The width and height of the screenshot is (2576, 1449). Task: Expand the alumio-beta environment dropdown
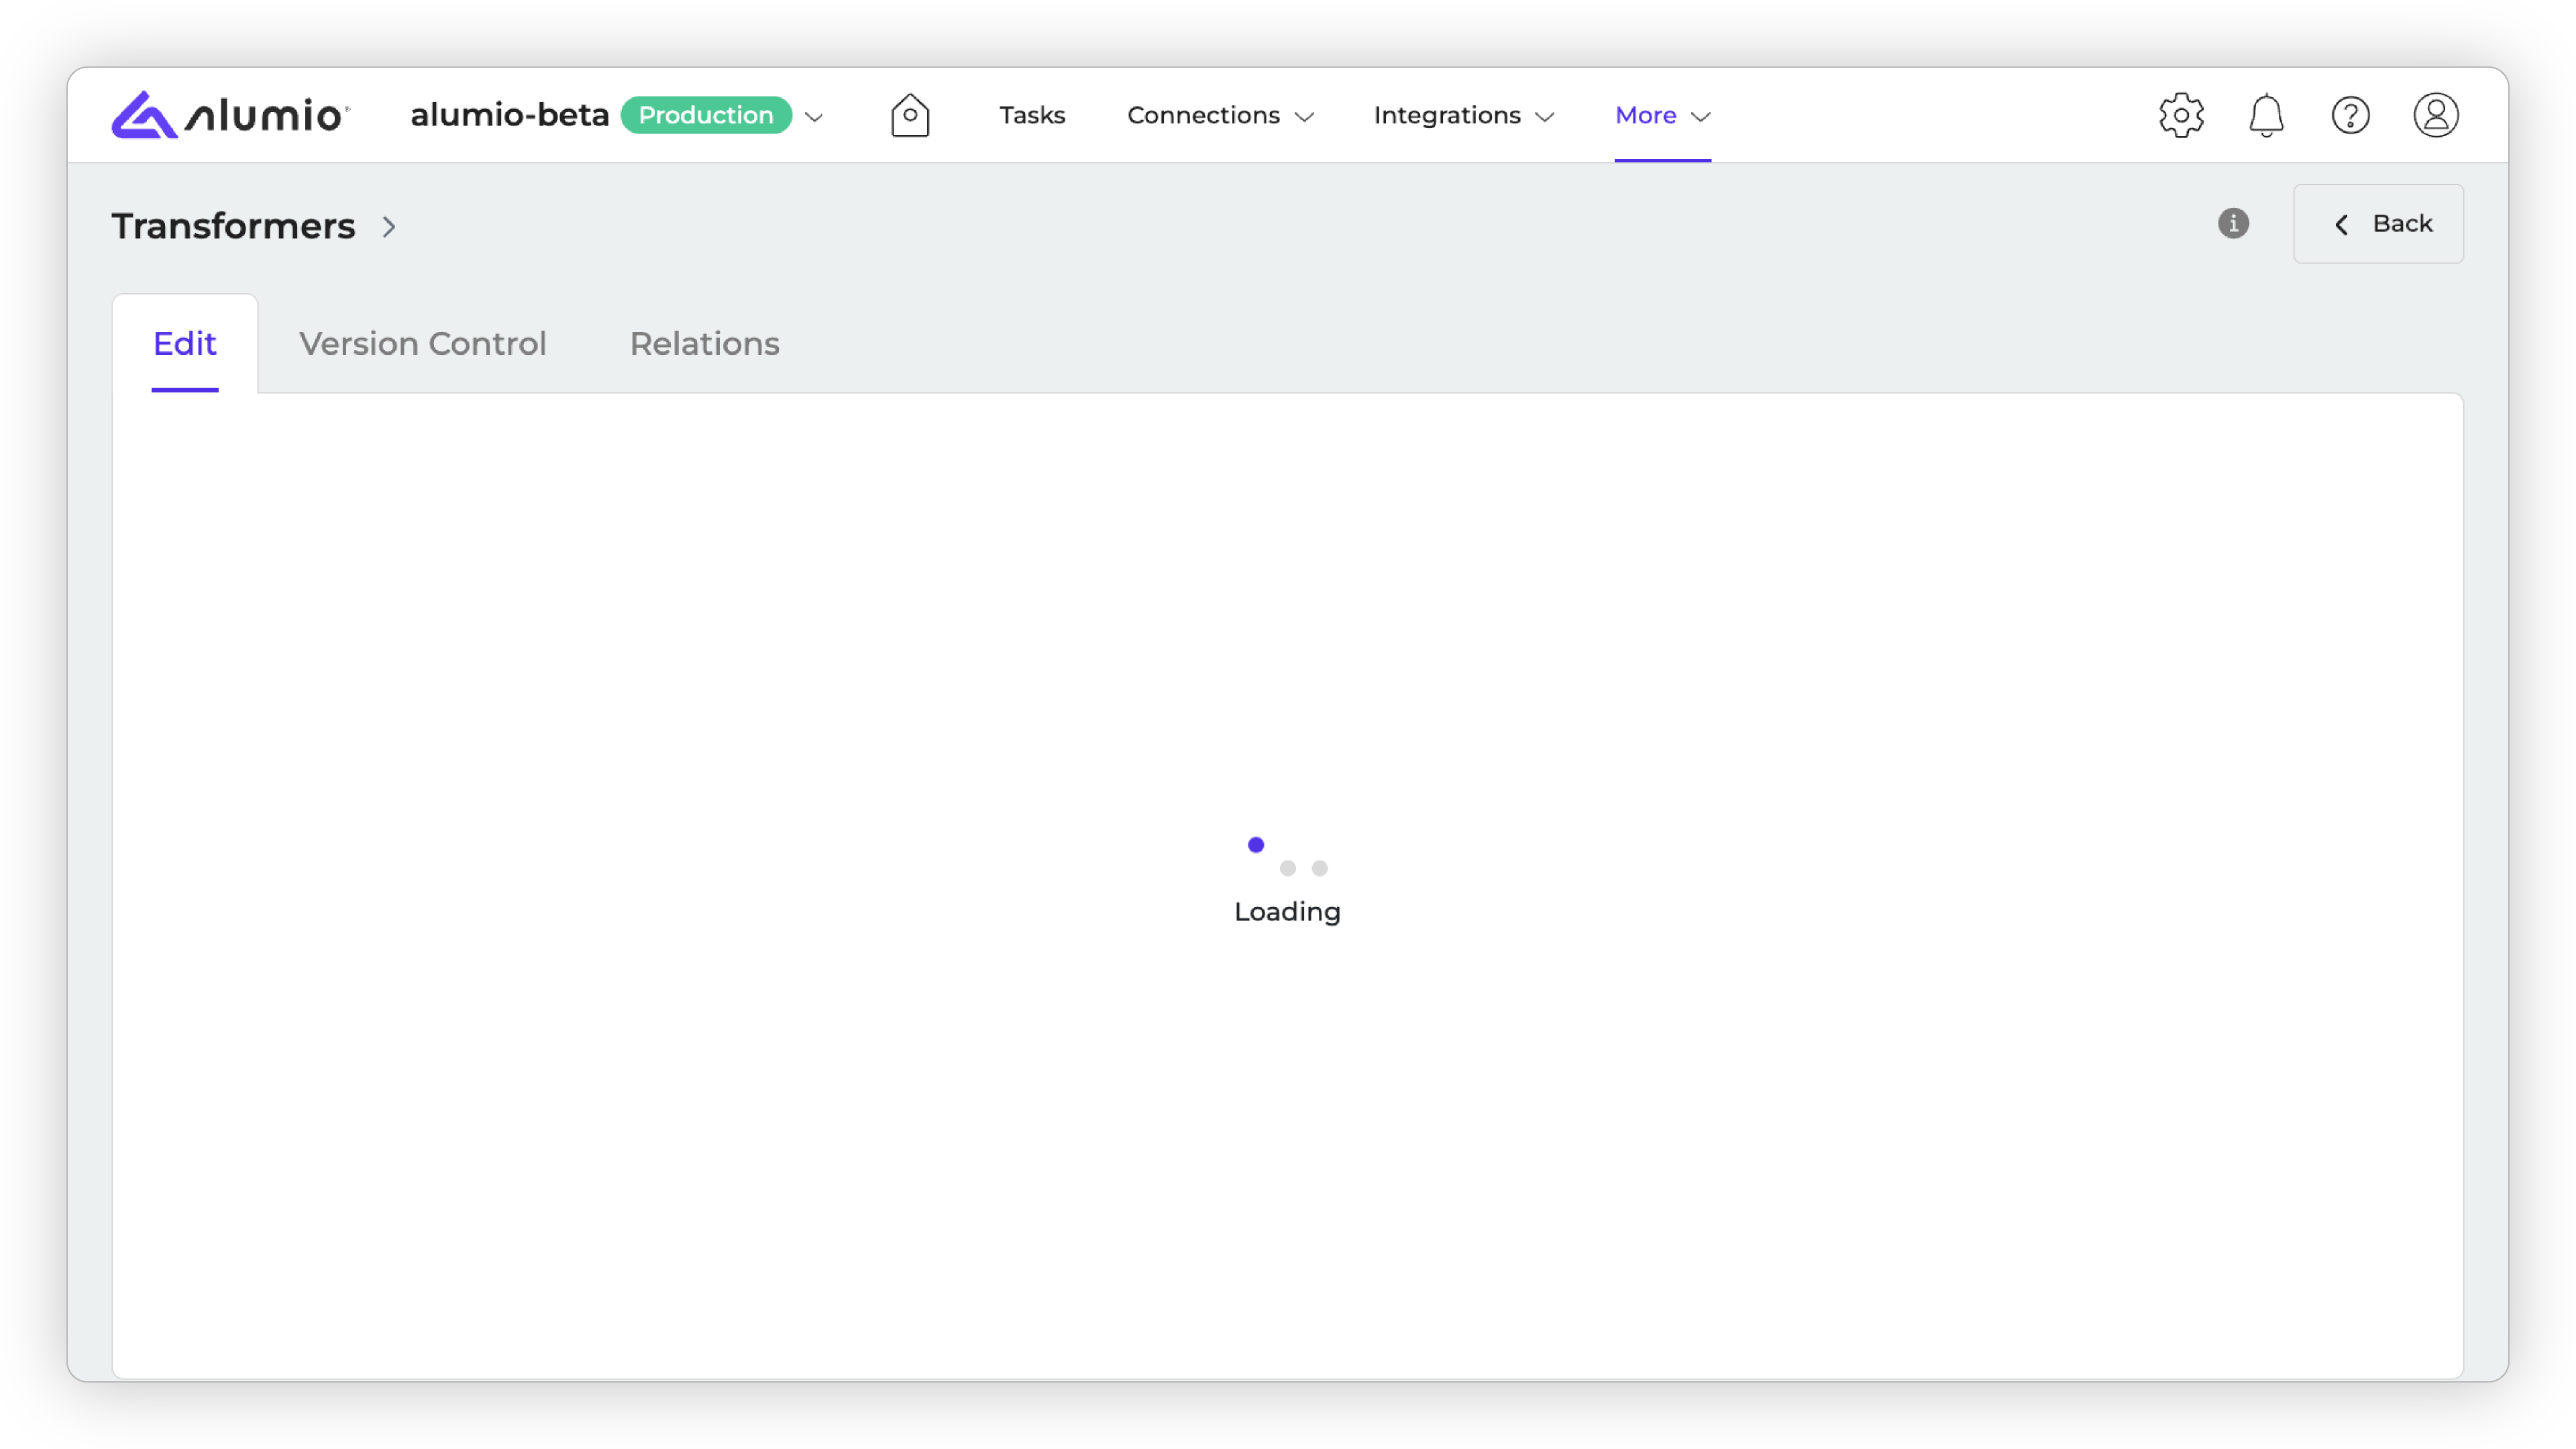[814, 117]
